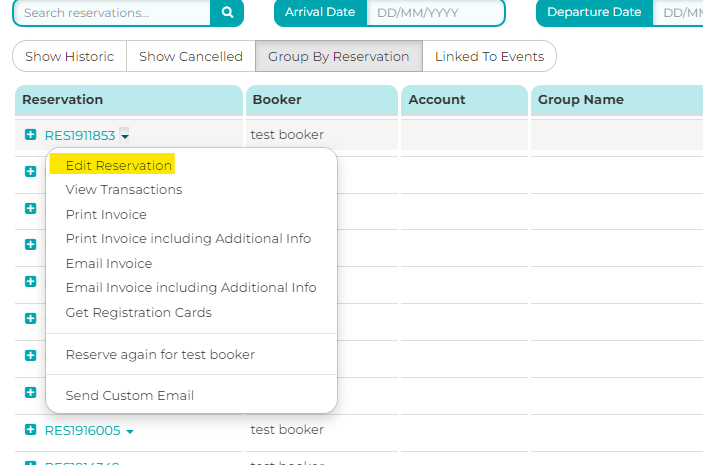The width and height of the screenshot is (703, 465).
Task: Open the dropdown caret beside RES1916005
Action: point(130,431)
